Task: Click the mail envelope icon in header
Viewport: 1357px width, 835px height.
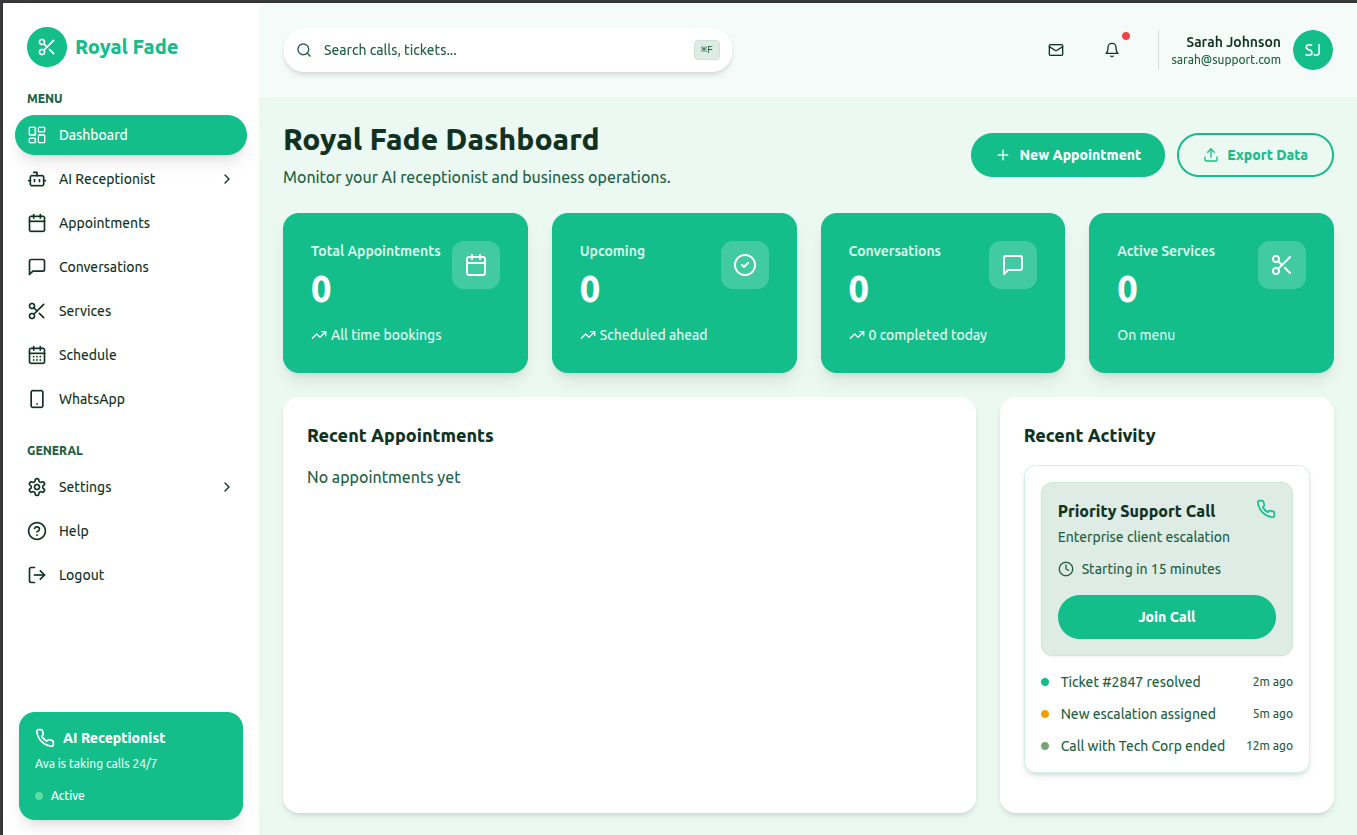Action: pyautogui.click(x=1056, y=50)
